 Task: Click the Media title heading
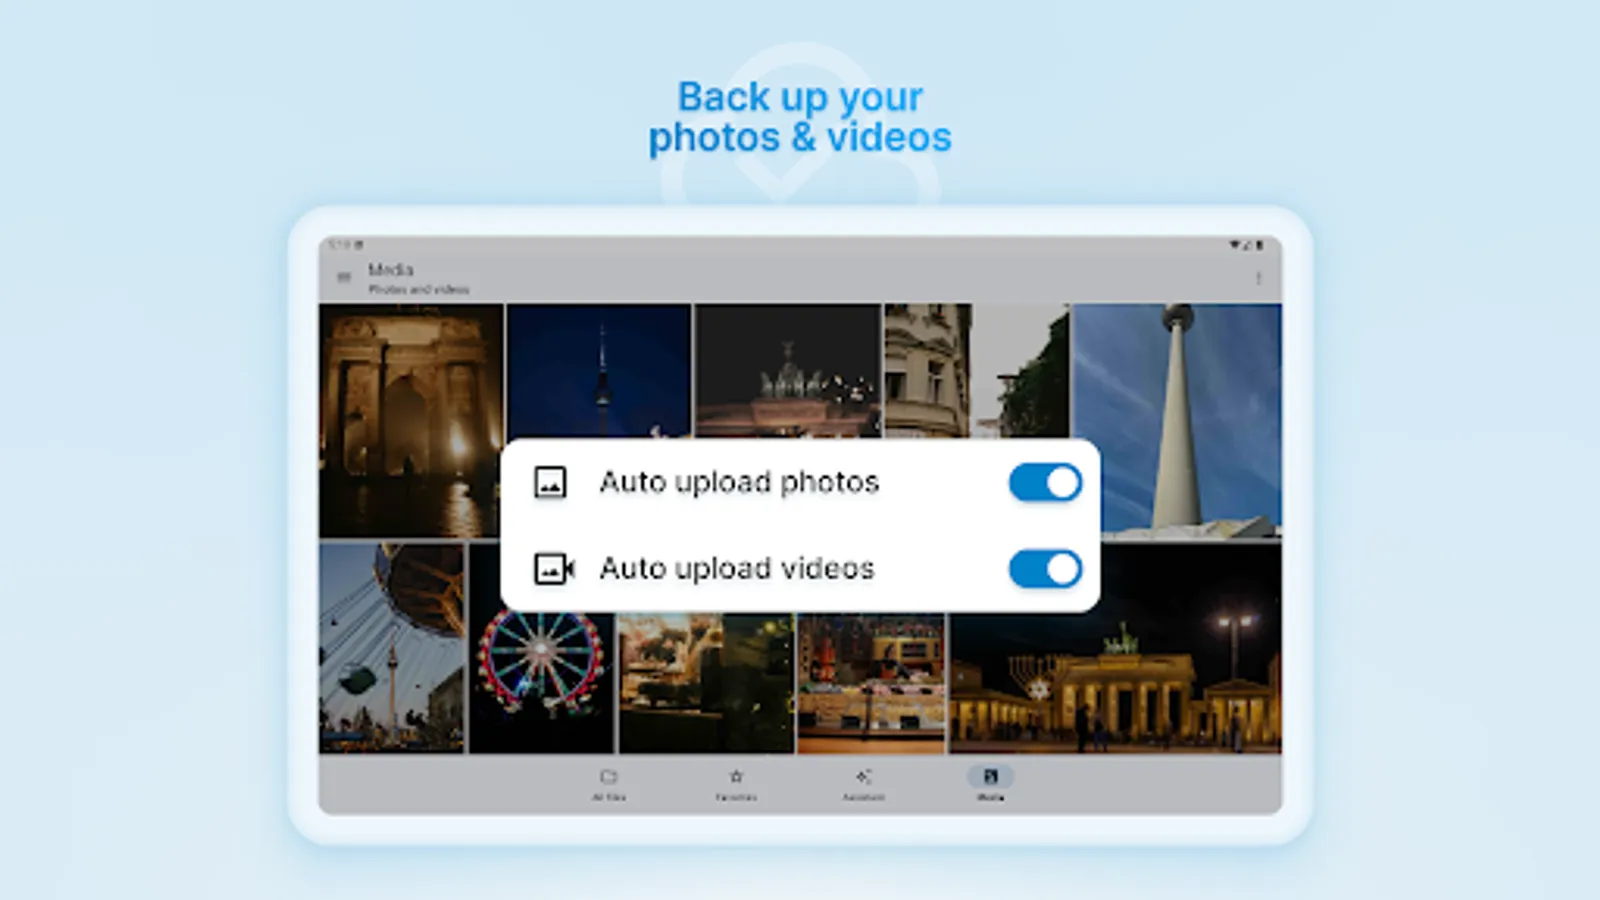click(392, 269)
